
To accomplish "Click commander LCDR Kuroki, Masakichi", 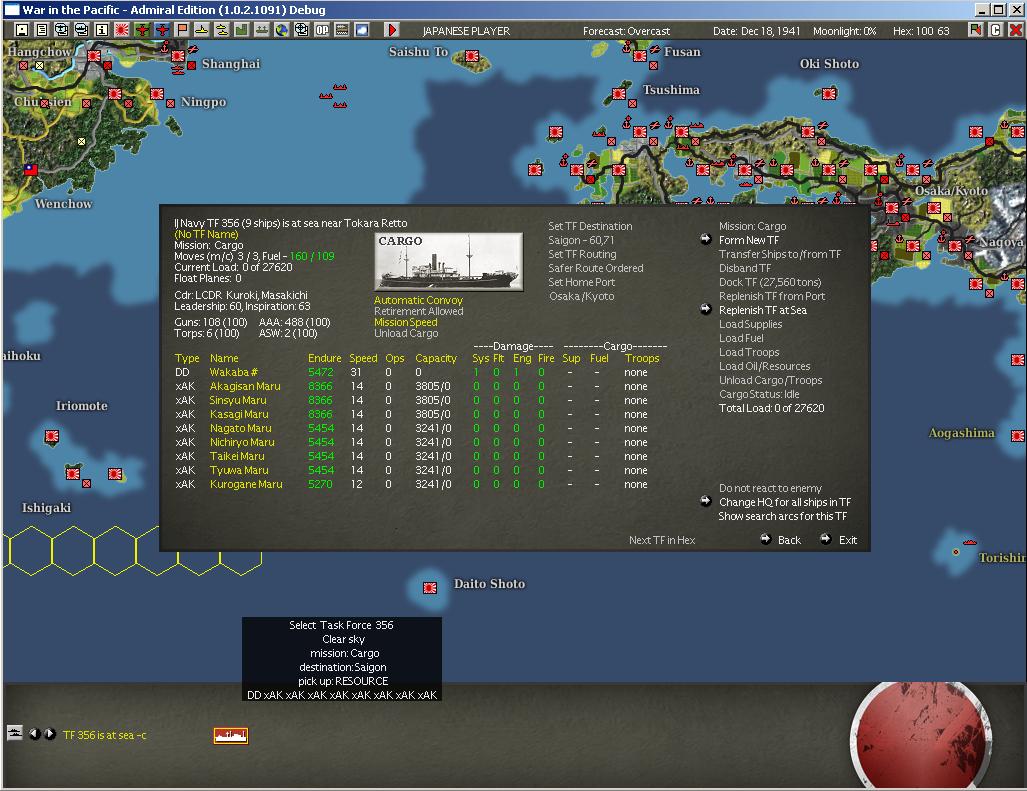I will (240, 295).
